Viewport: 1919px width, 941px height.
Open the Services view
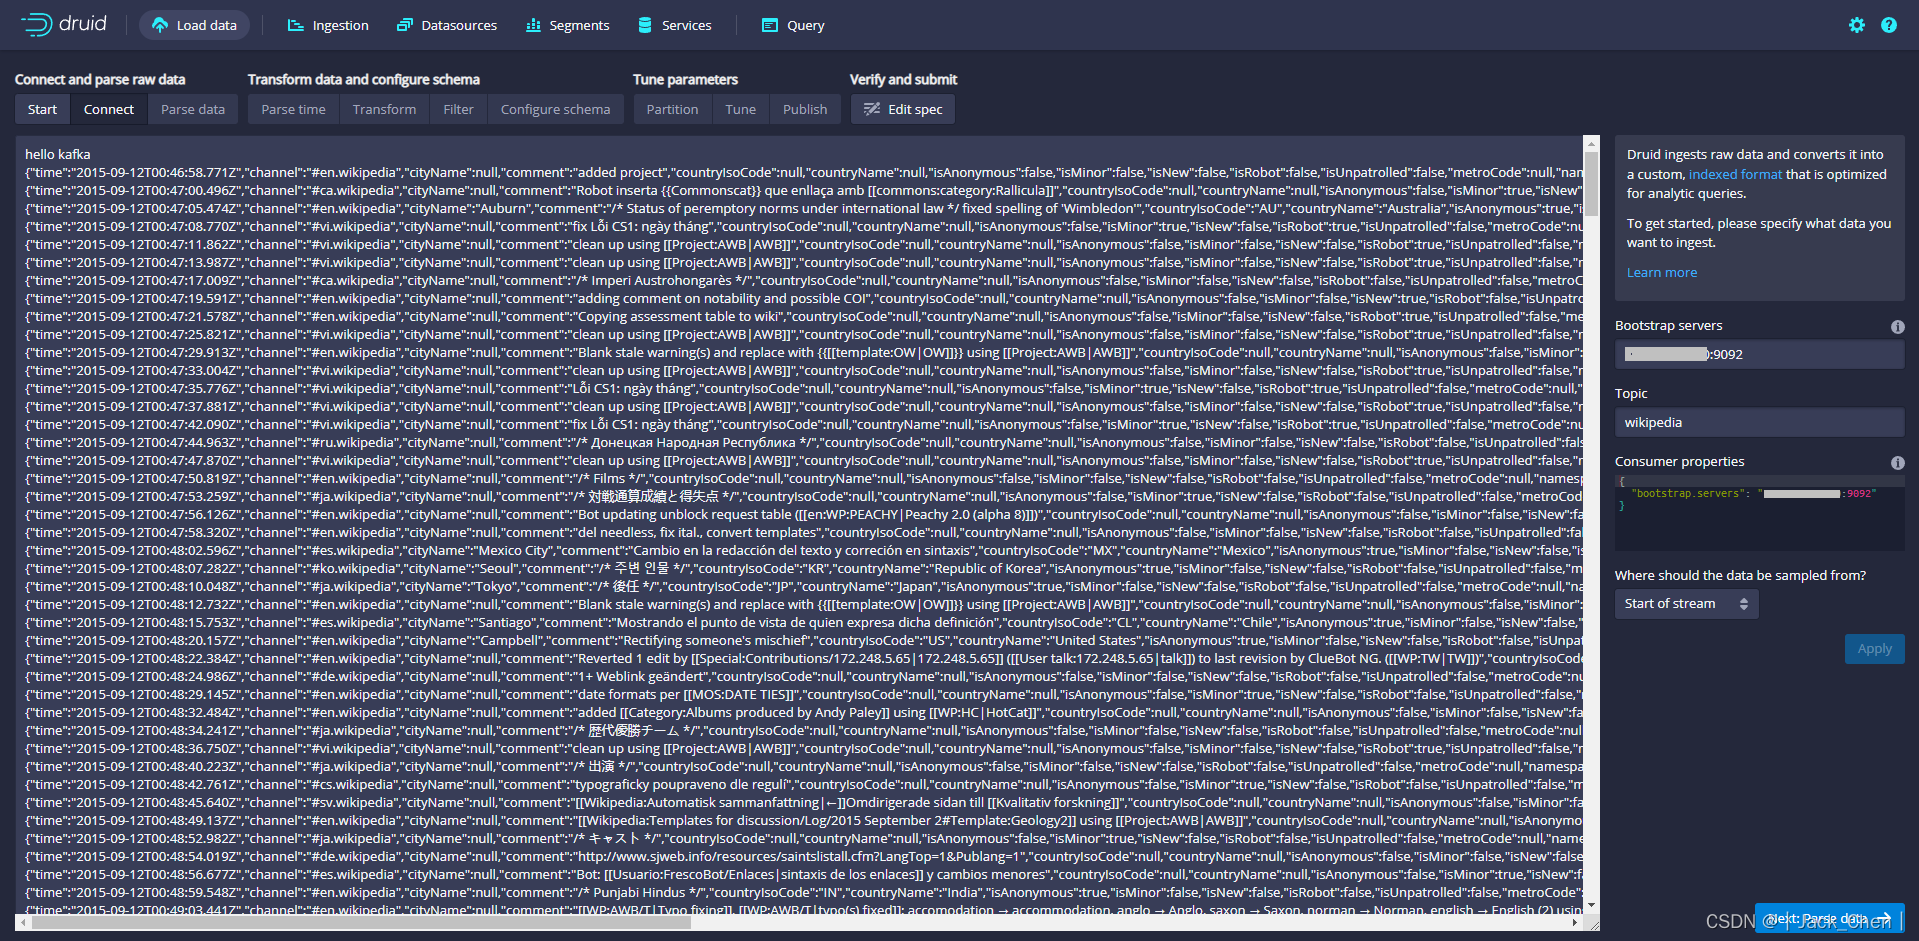click(675, 25)
